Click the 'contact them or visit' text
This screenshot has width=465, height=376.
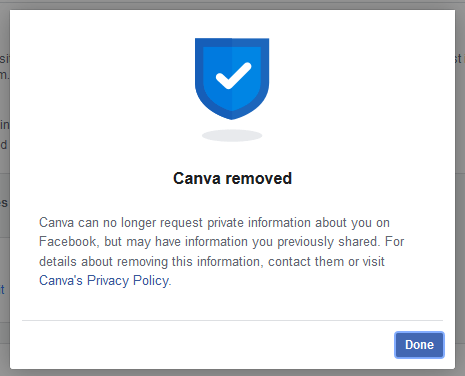click(x=326, y=261)
